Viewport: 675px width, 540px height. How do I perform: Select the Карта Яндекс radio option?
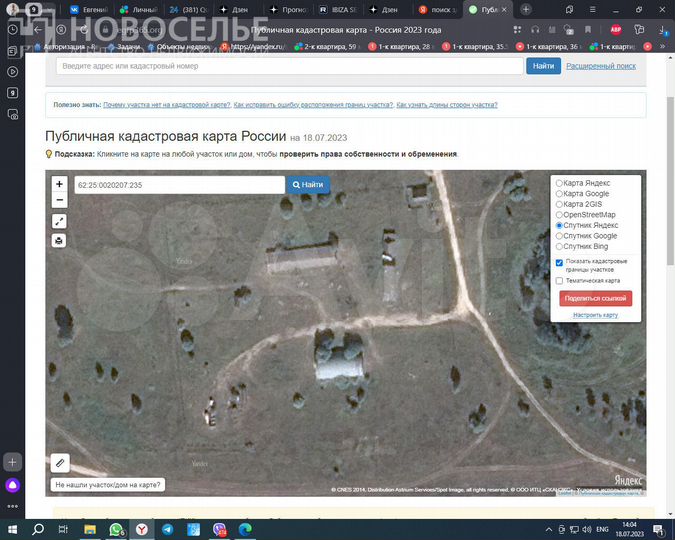click(x=559, y=183)
